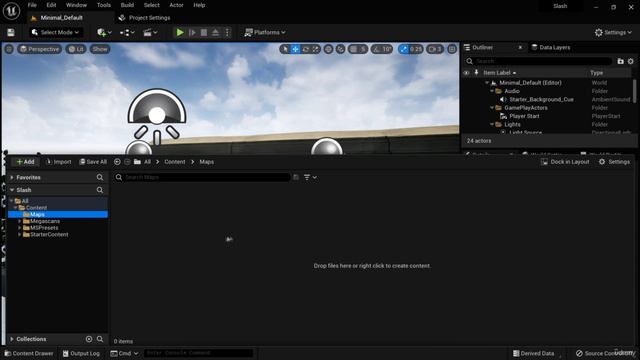
Task: Collapse the Lights folder in Outliner
Action: pyautogui.click(x=492, y=124)
